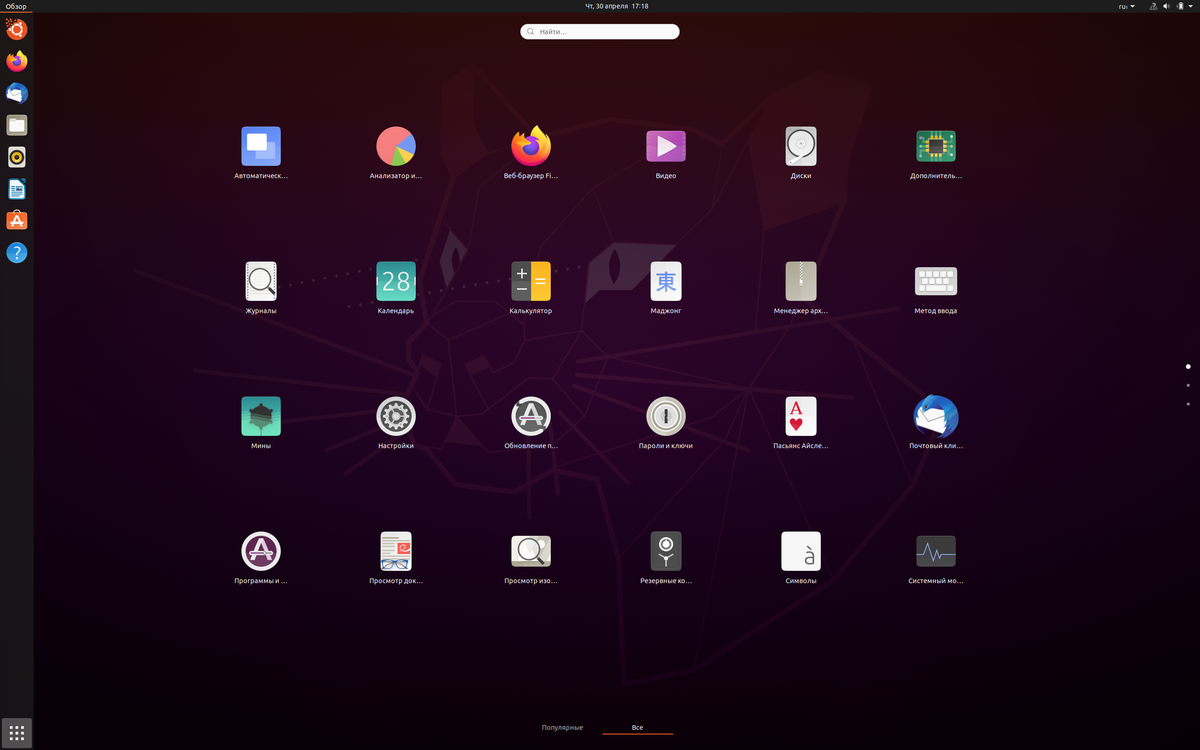Select the Все applications tab
Screen dimensions: 1200x750
[x=637, y=727]
